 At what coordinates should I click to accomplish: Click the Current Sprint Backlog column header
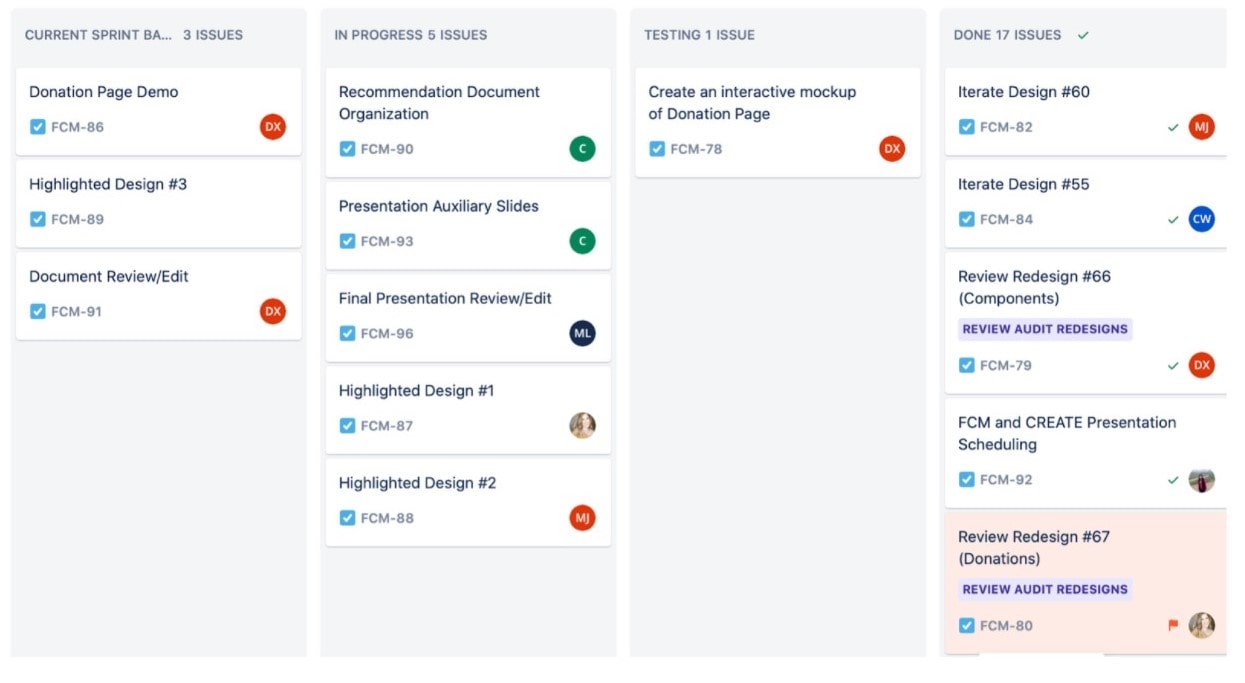coord(98,35)
